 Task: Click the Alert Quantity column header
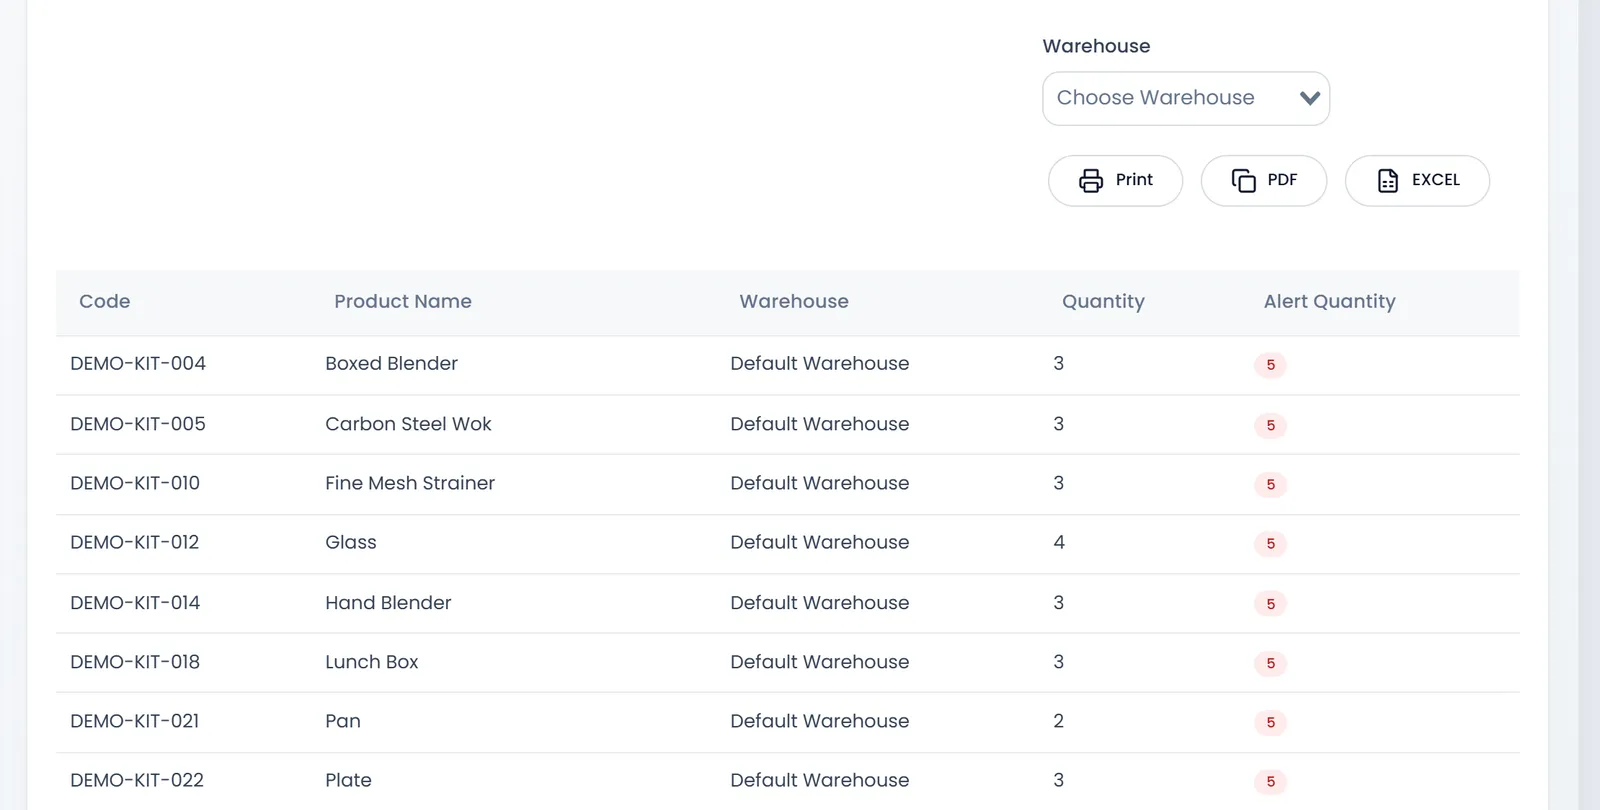point(1329,302)
